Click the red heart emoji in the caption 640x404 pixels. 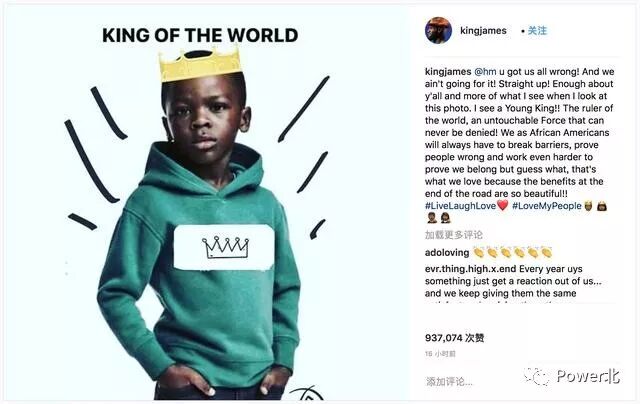pyautogui.click(x=503, y=205)
